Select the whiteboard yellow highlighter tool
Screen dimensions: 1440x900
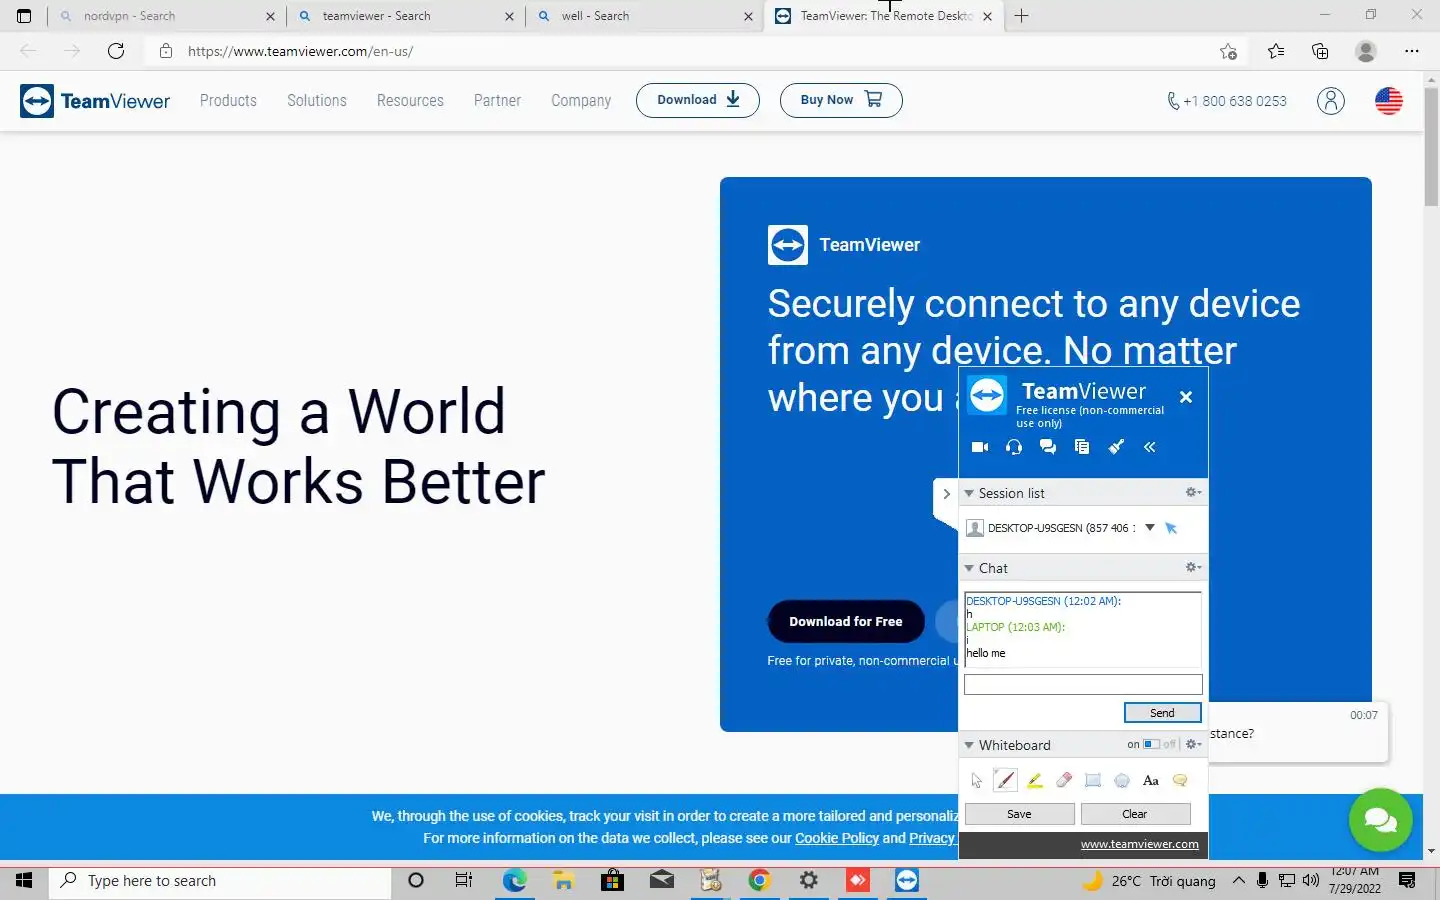(x=1035, y=780)
